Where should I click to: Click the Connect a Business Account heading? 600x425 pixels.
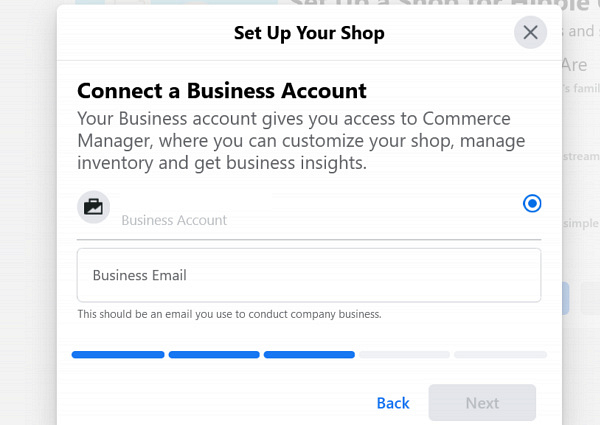[x=222, y=90]
